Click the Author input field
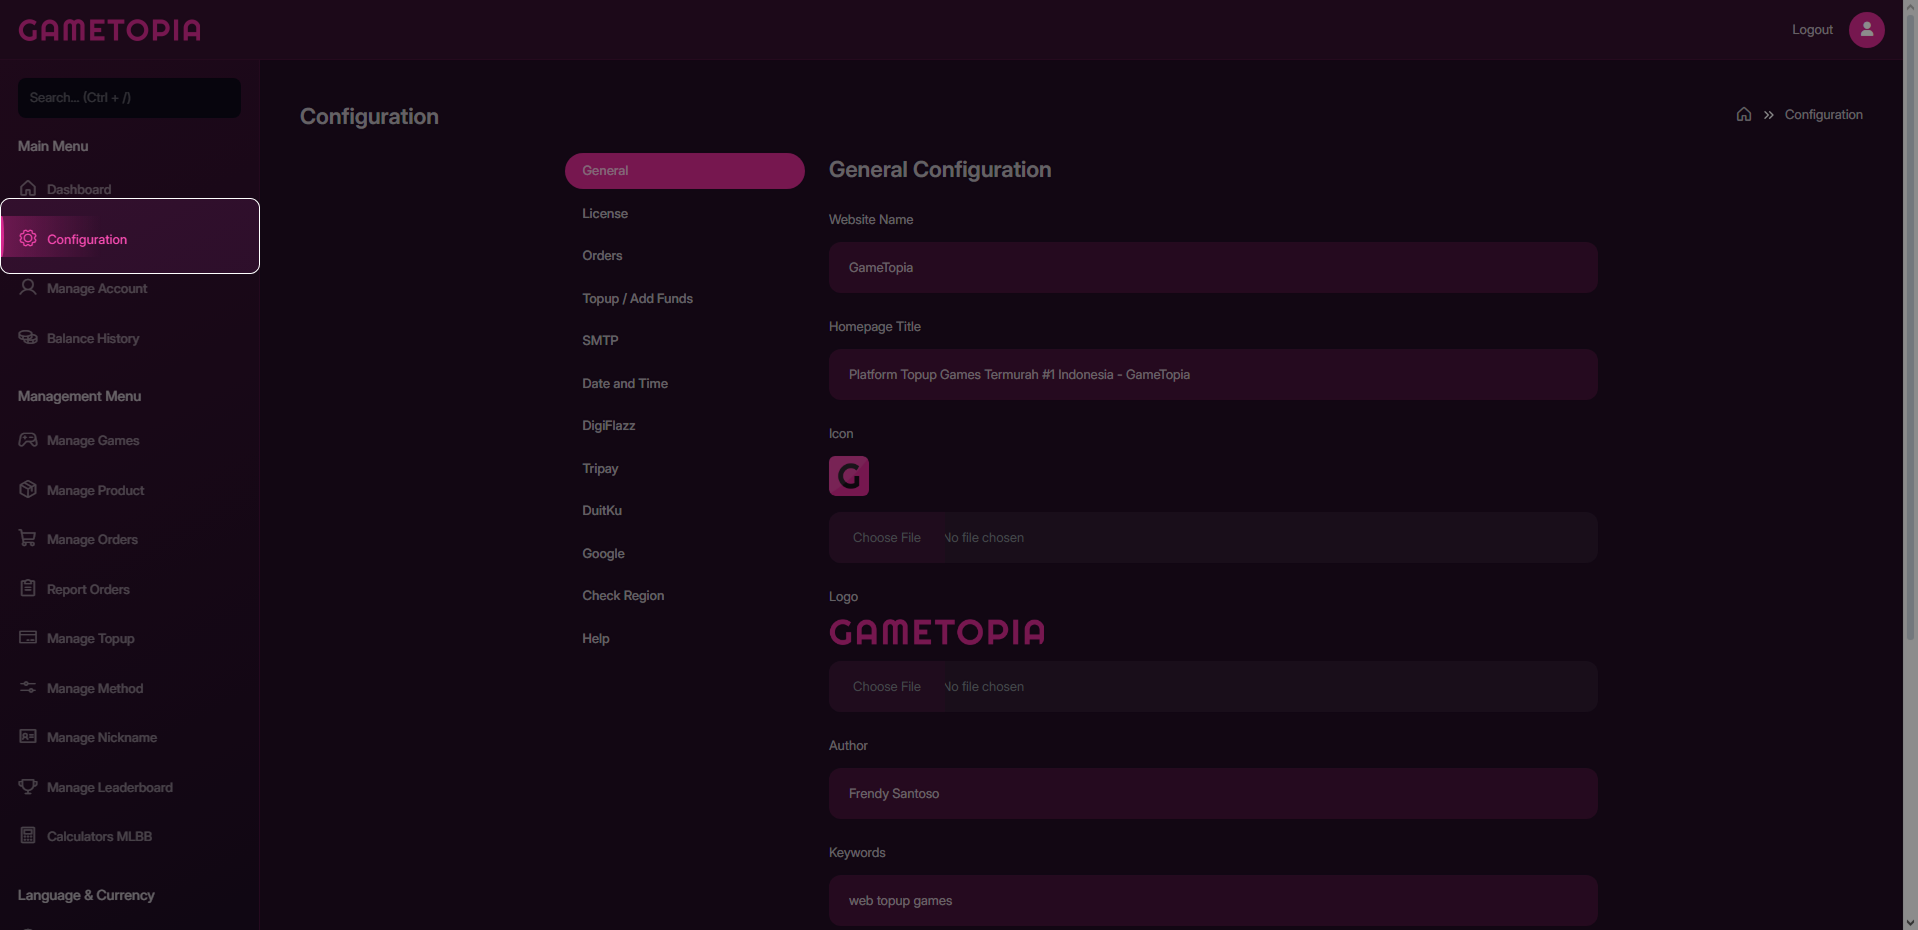 (x=1213, y=794)
